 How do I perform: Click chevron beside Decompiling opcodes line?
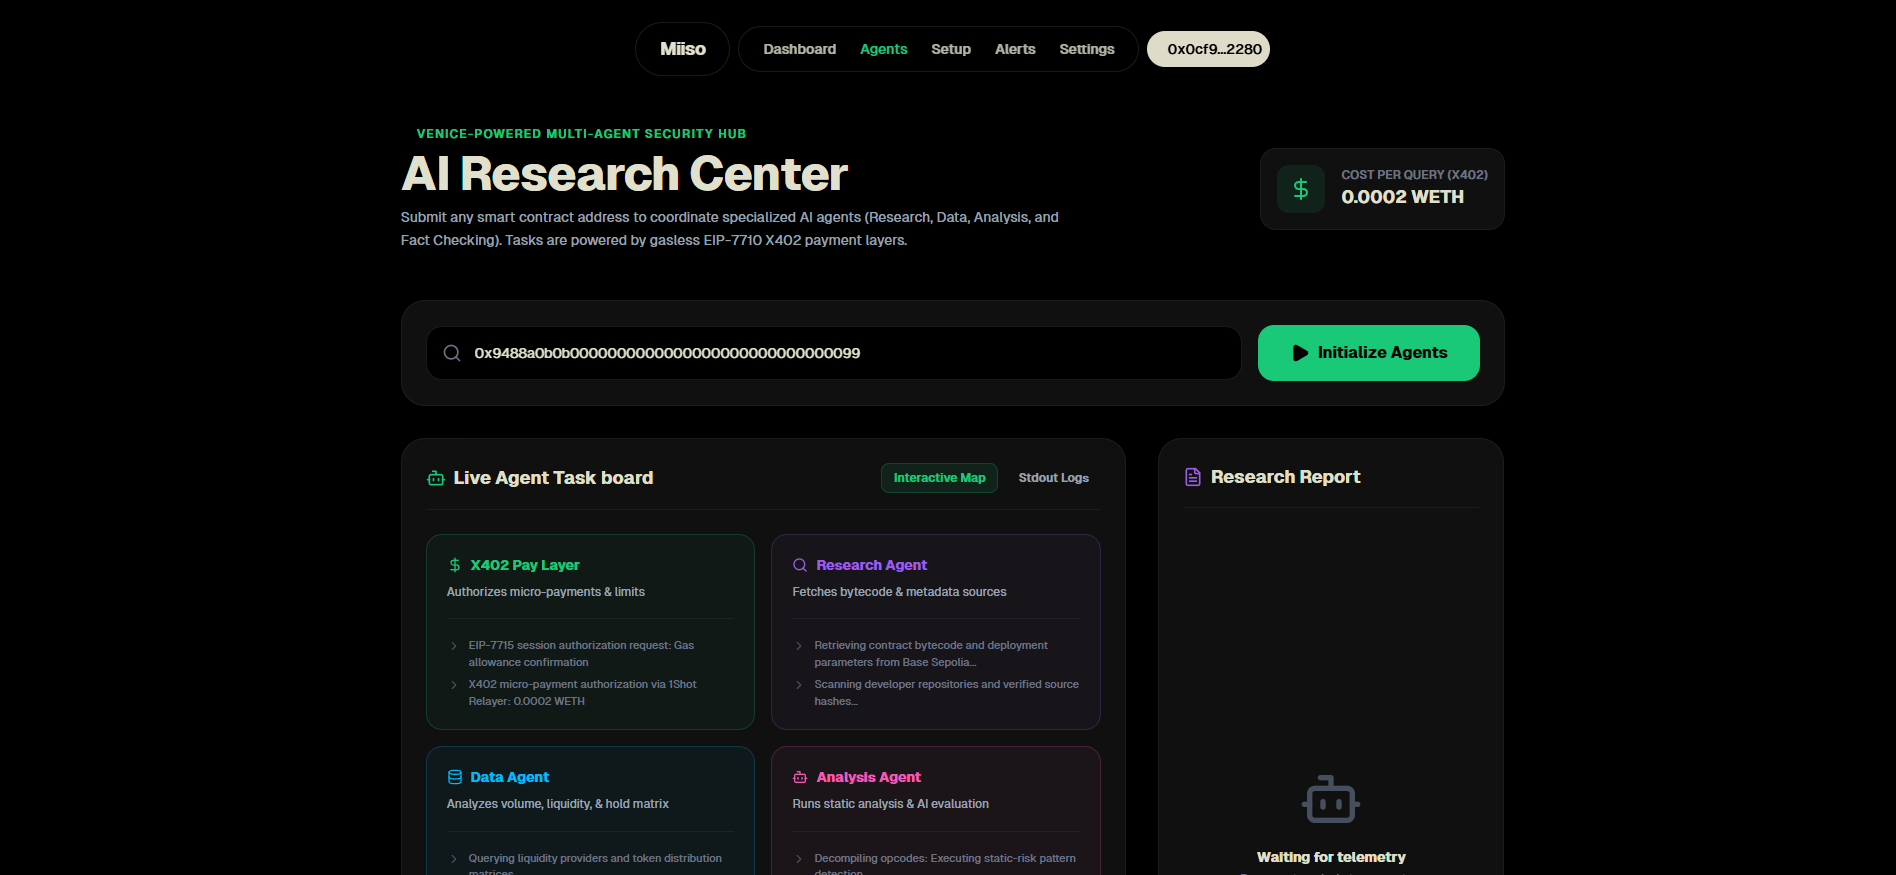[x=799, y=859]
